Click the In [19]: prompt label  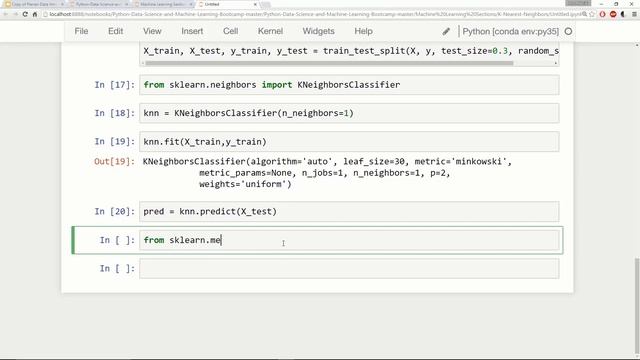[114, 142]
